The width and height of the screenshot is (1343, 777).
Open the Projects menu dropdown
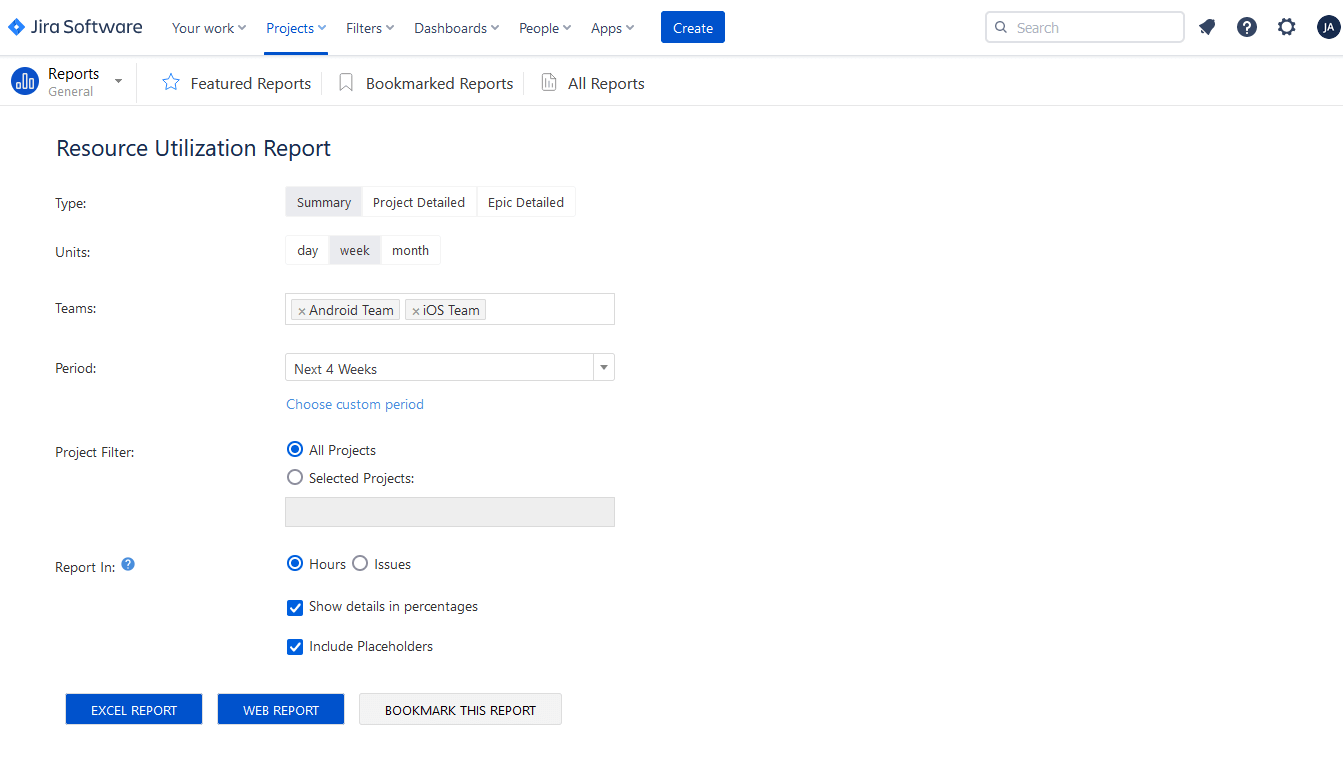click(295, 28)
